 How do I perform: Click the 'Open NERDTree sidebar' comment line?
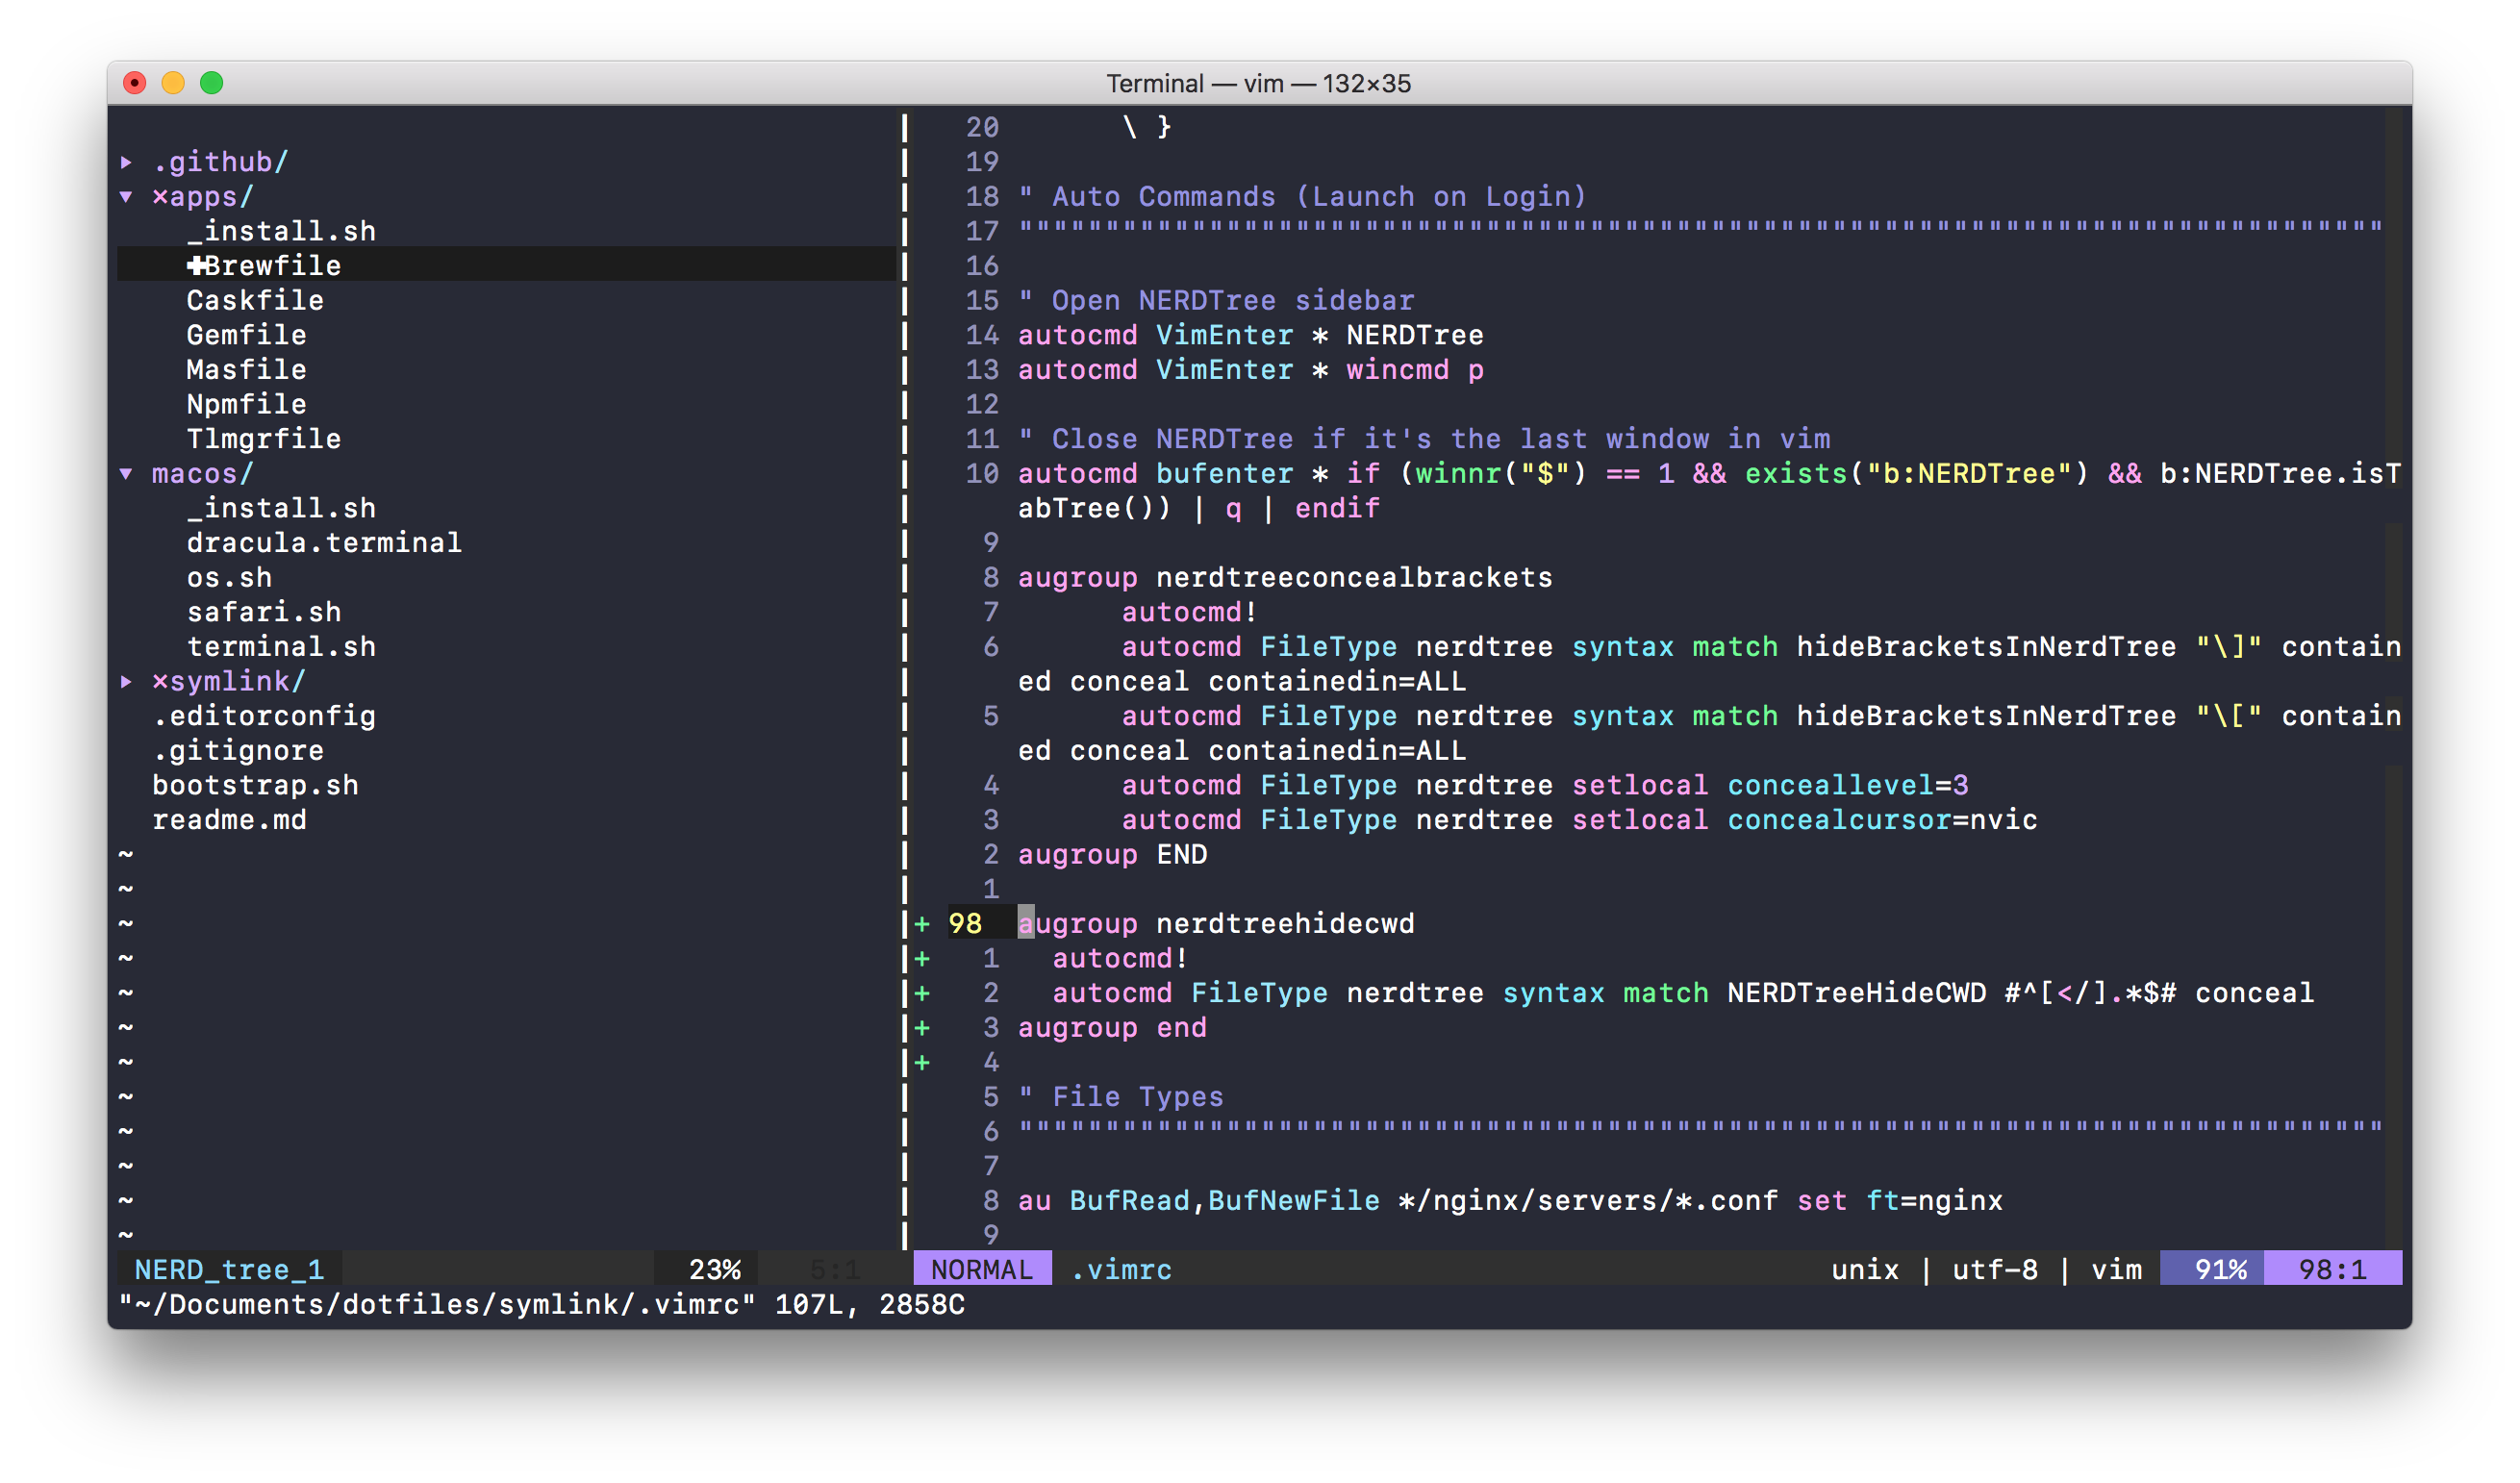pyautogui.click(x=1216, y=300)
